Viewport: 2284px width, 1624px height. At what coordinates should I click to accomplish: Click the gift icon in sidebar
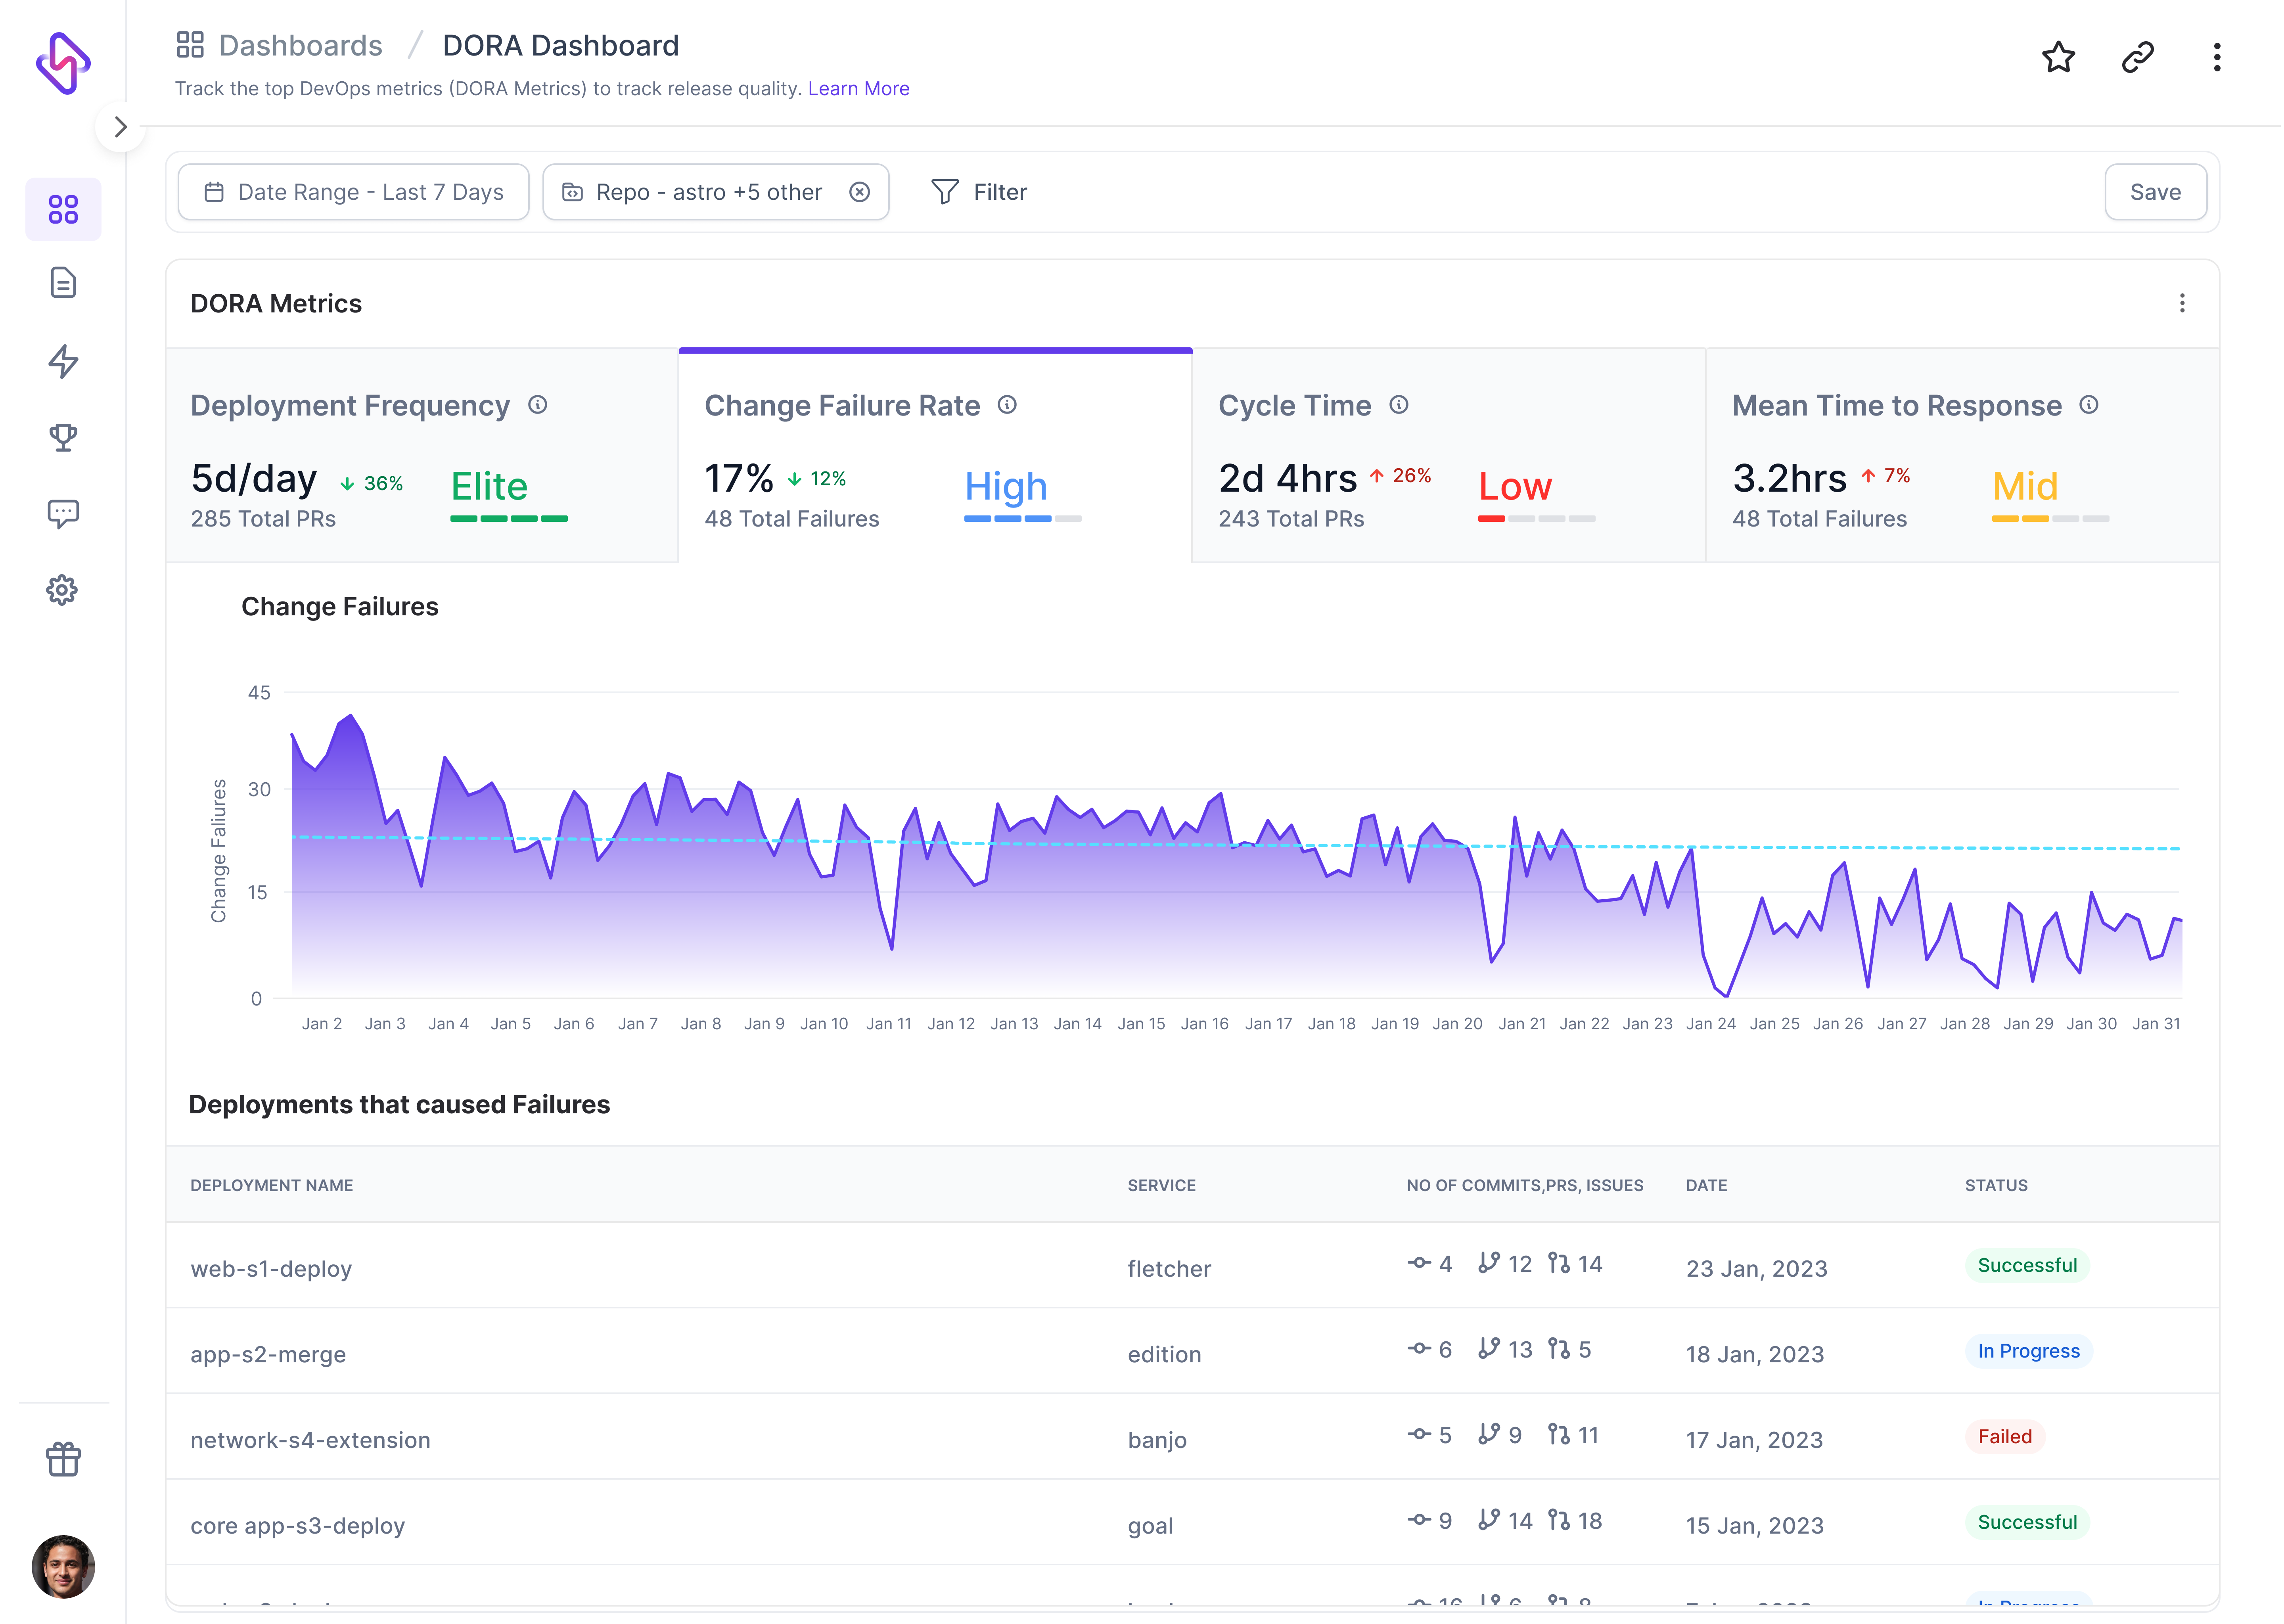63,1459
